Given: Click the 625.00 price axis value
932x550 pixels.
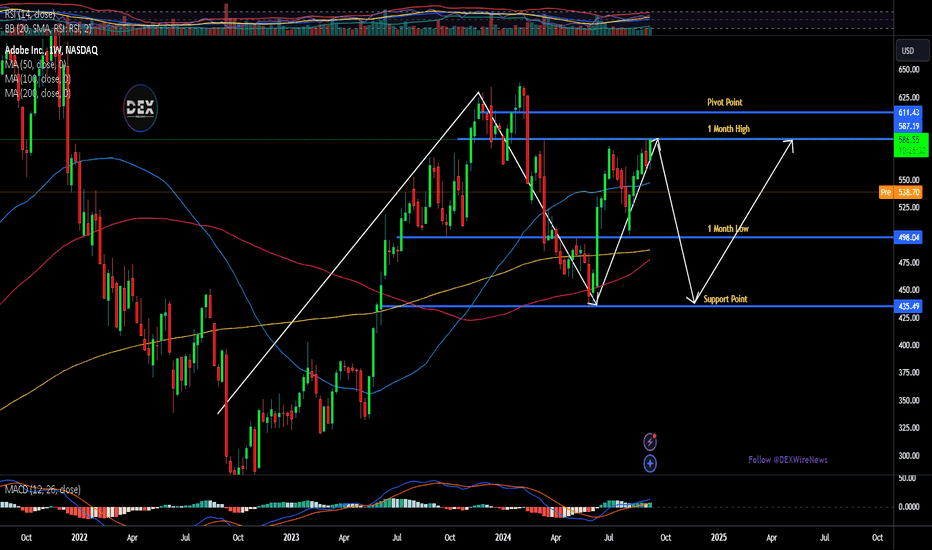Looking at the screenshot, I should coord(909,97).
